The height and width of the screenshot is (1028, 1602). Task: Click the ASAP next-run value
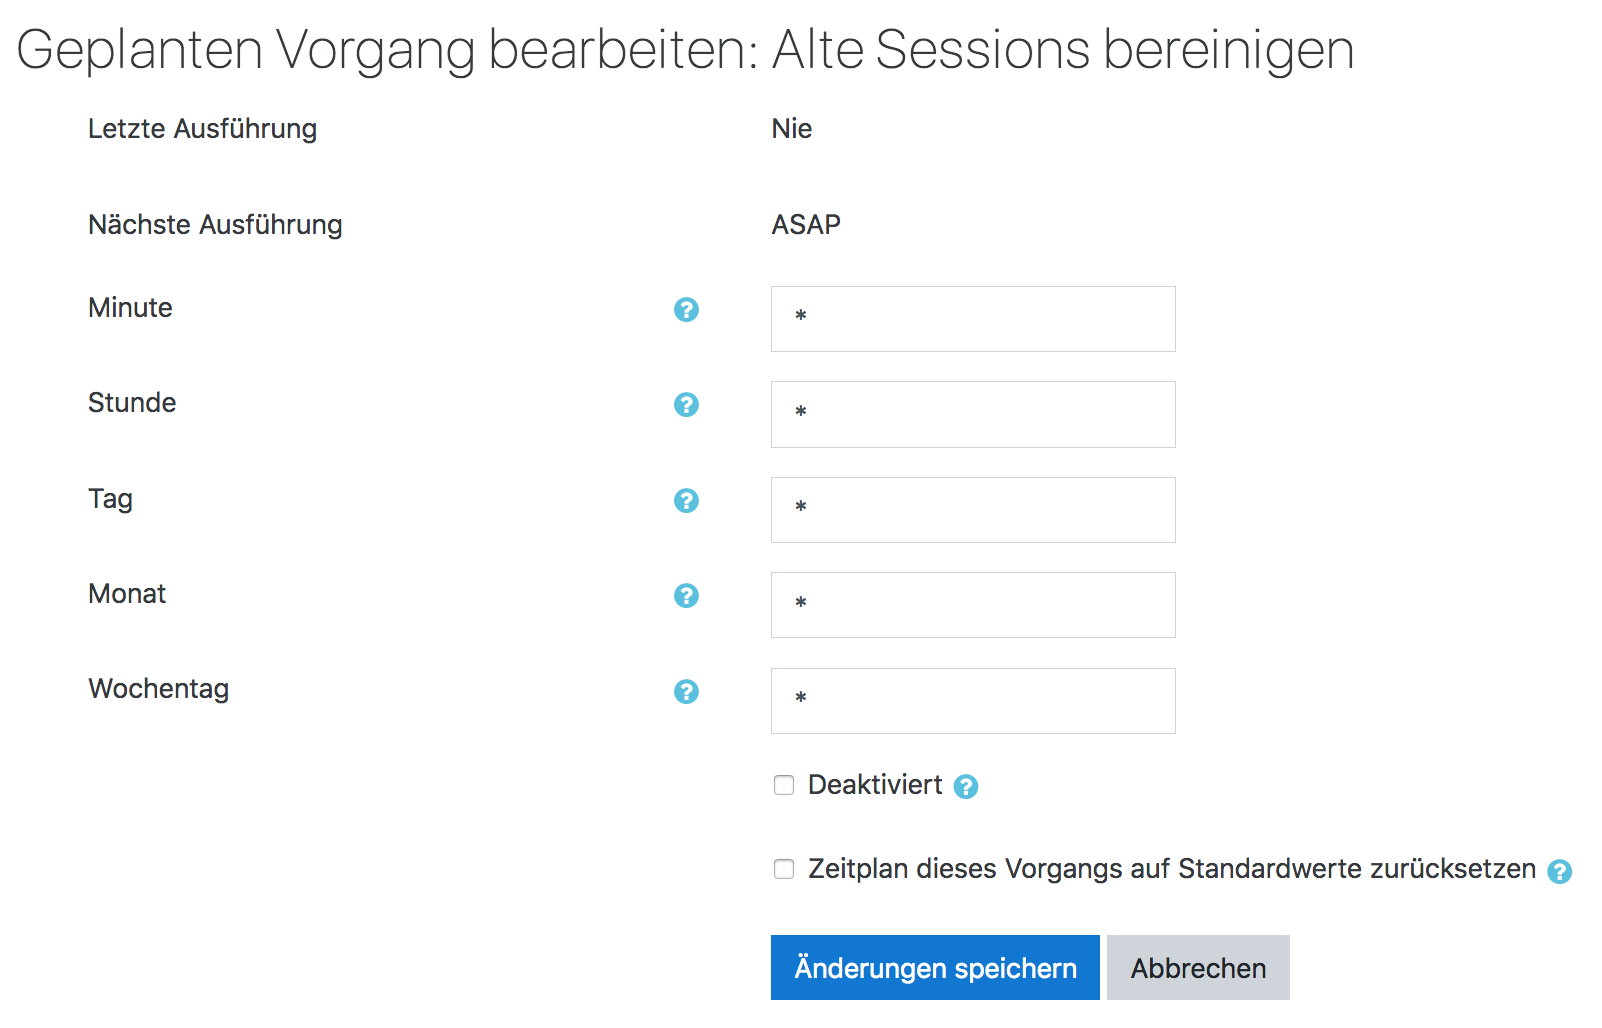(x=806, y=225)
